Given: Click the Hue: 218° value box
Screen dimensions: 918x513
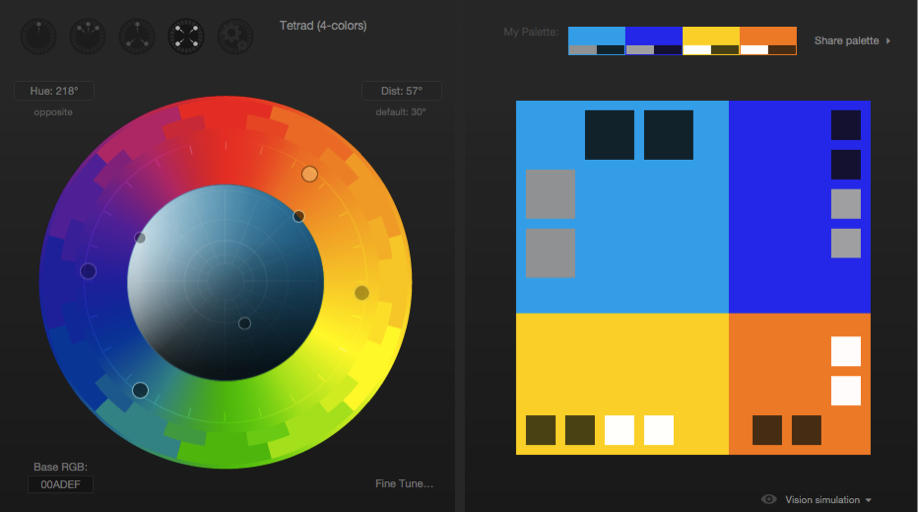Looking at the screenshot, I should coord(54,91).
